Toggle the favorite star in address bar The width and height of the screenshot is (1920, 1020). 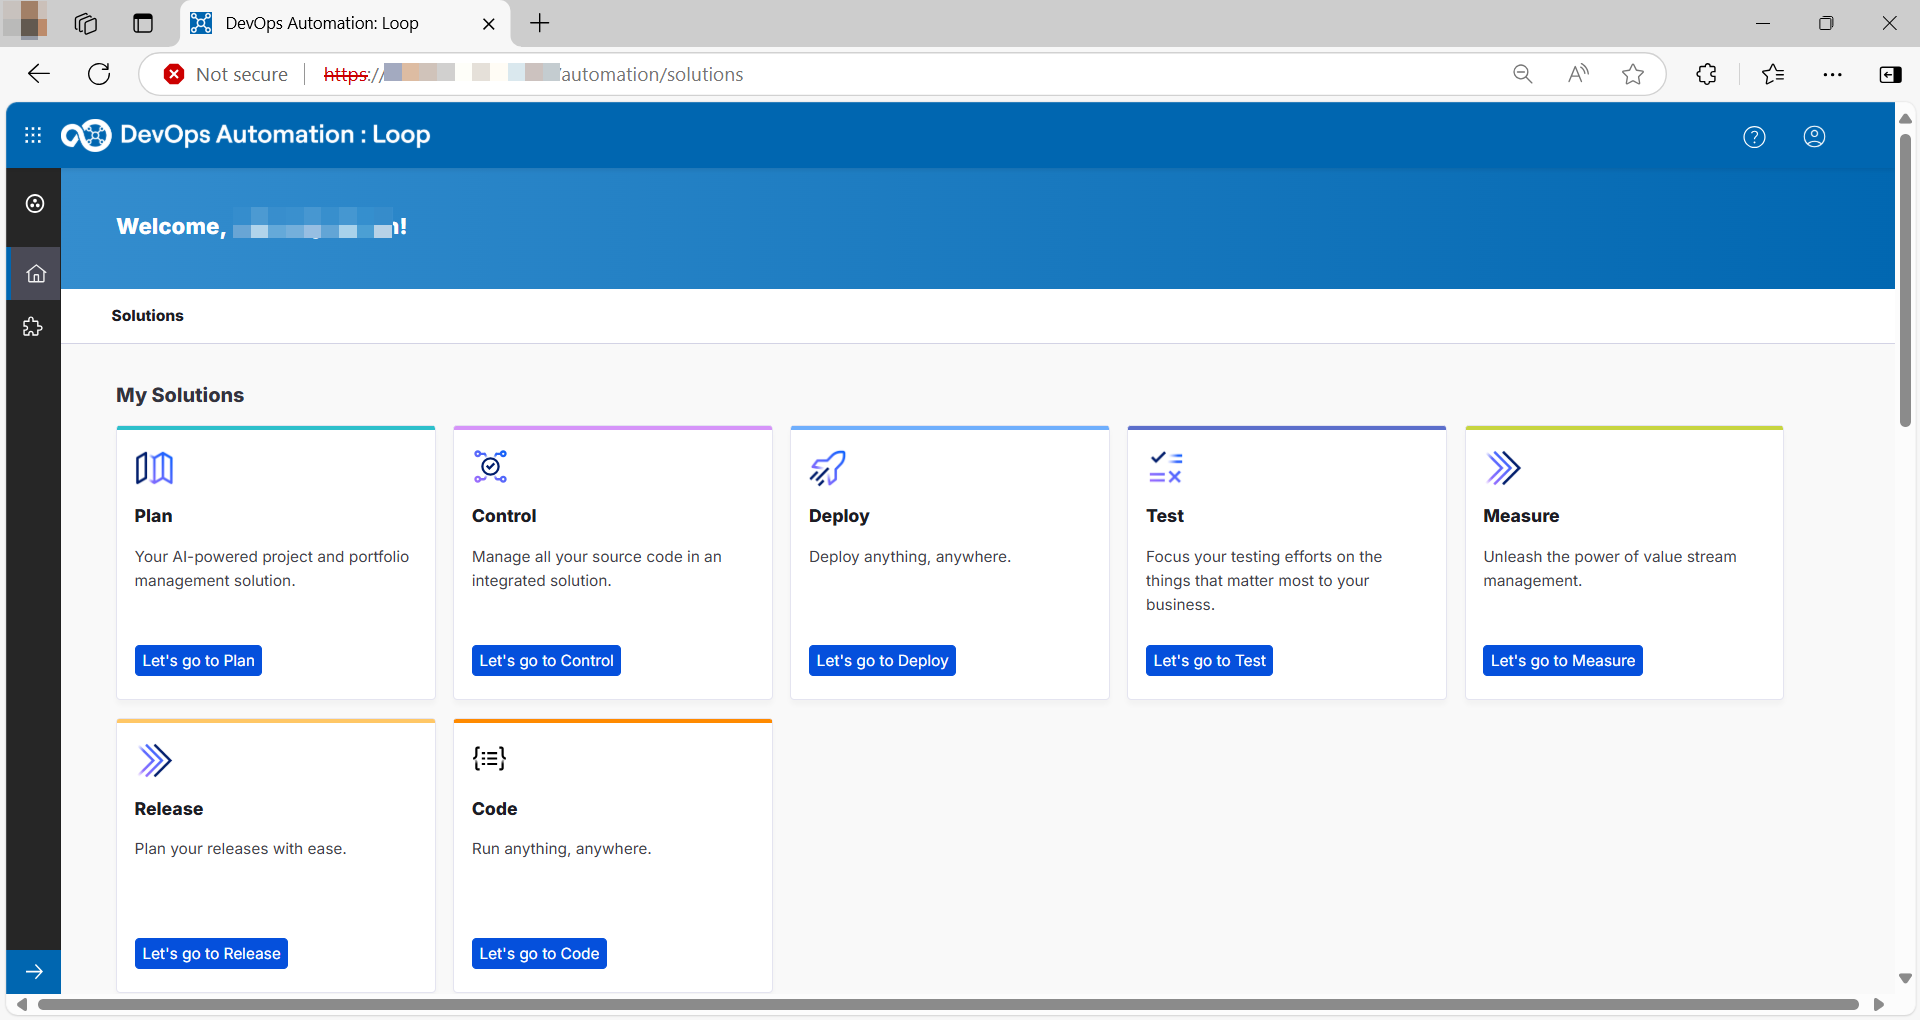pyautogui.click(x=1633, y=74)
